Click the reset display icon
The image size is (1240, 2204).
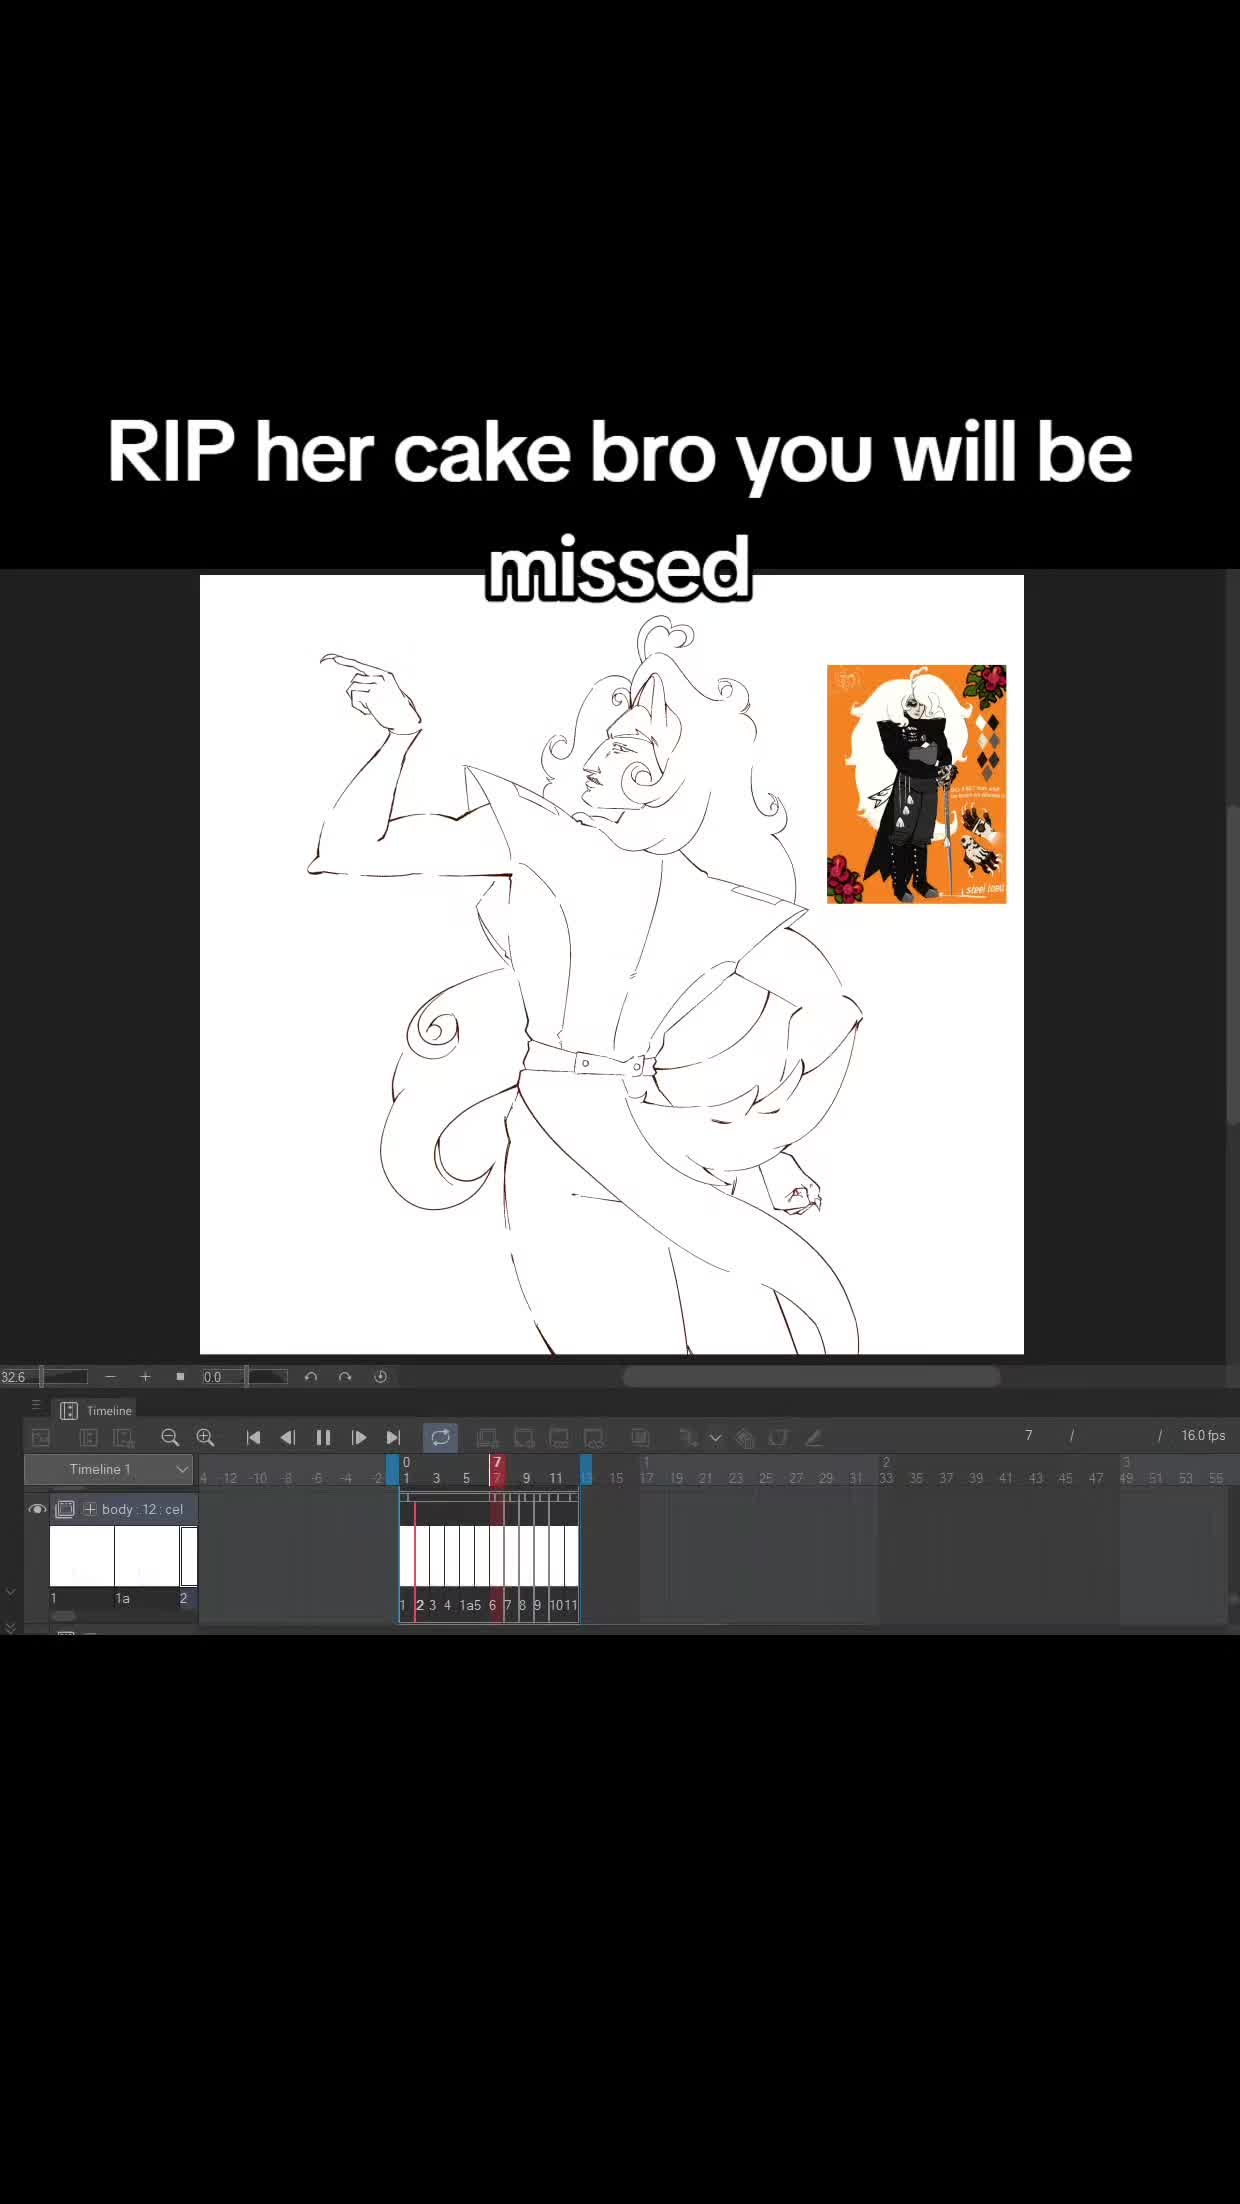tap(380, 1377)
